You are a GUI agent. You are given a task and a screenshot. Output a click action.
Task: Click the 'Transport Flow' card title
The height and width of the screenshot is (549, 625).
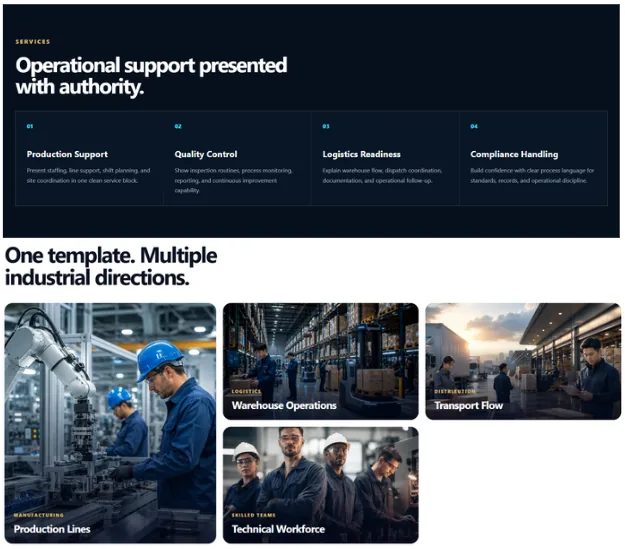pos(468,405)
